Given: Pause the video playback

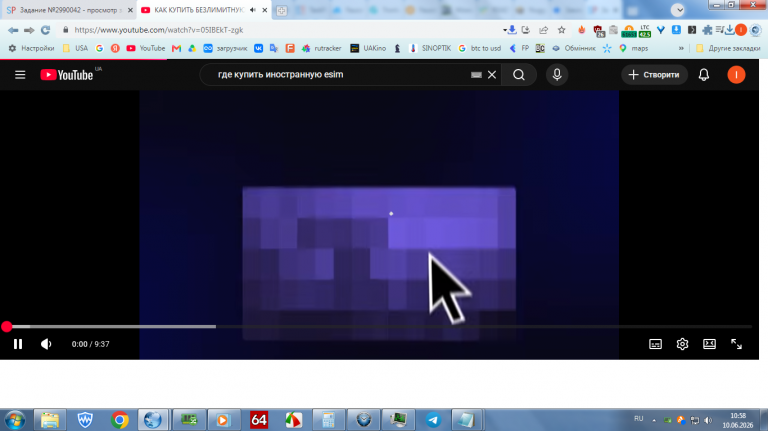Looking at the screenshot, I should pos(18,344).
